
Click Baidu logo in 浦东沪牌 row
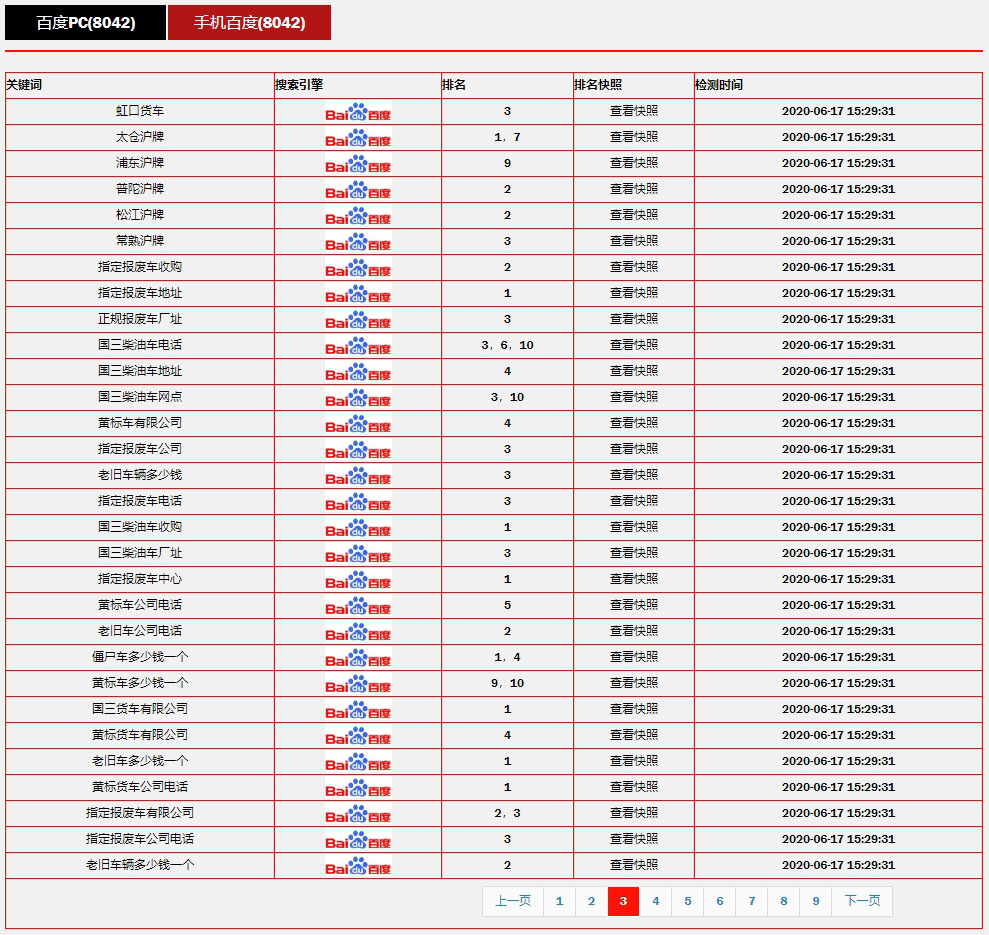pyautogui.click(x=358, y=164)
